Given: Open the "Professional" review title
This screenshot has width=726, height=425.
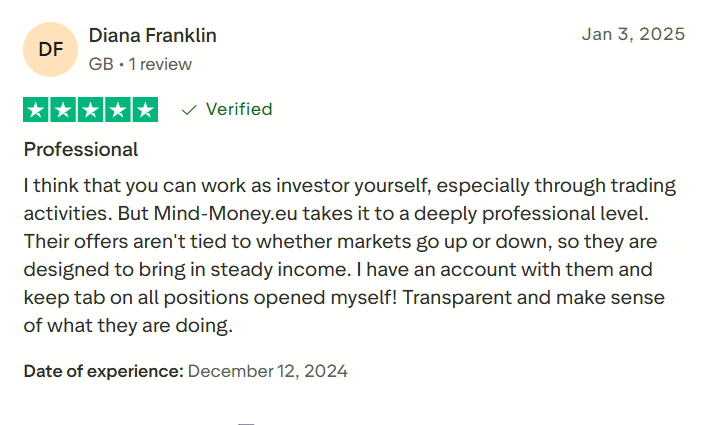Looking at the screenshot, I should 81,150.
